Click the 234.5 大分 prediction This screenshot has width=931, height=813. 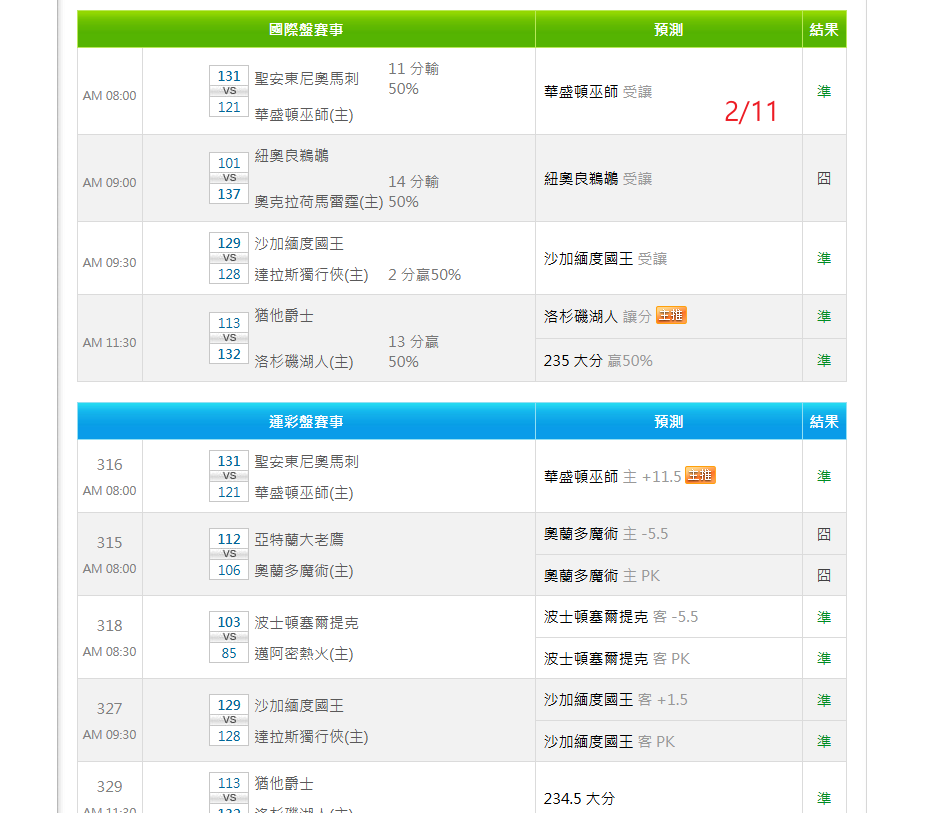click(579, 798)
